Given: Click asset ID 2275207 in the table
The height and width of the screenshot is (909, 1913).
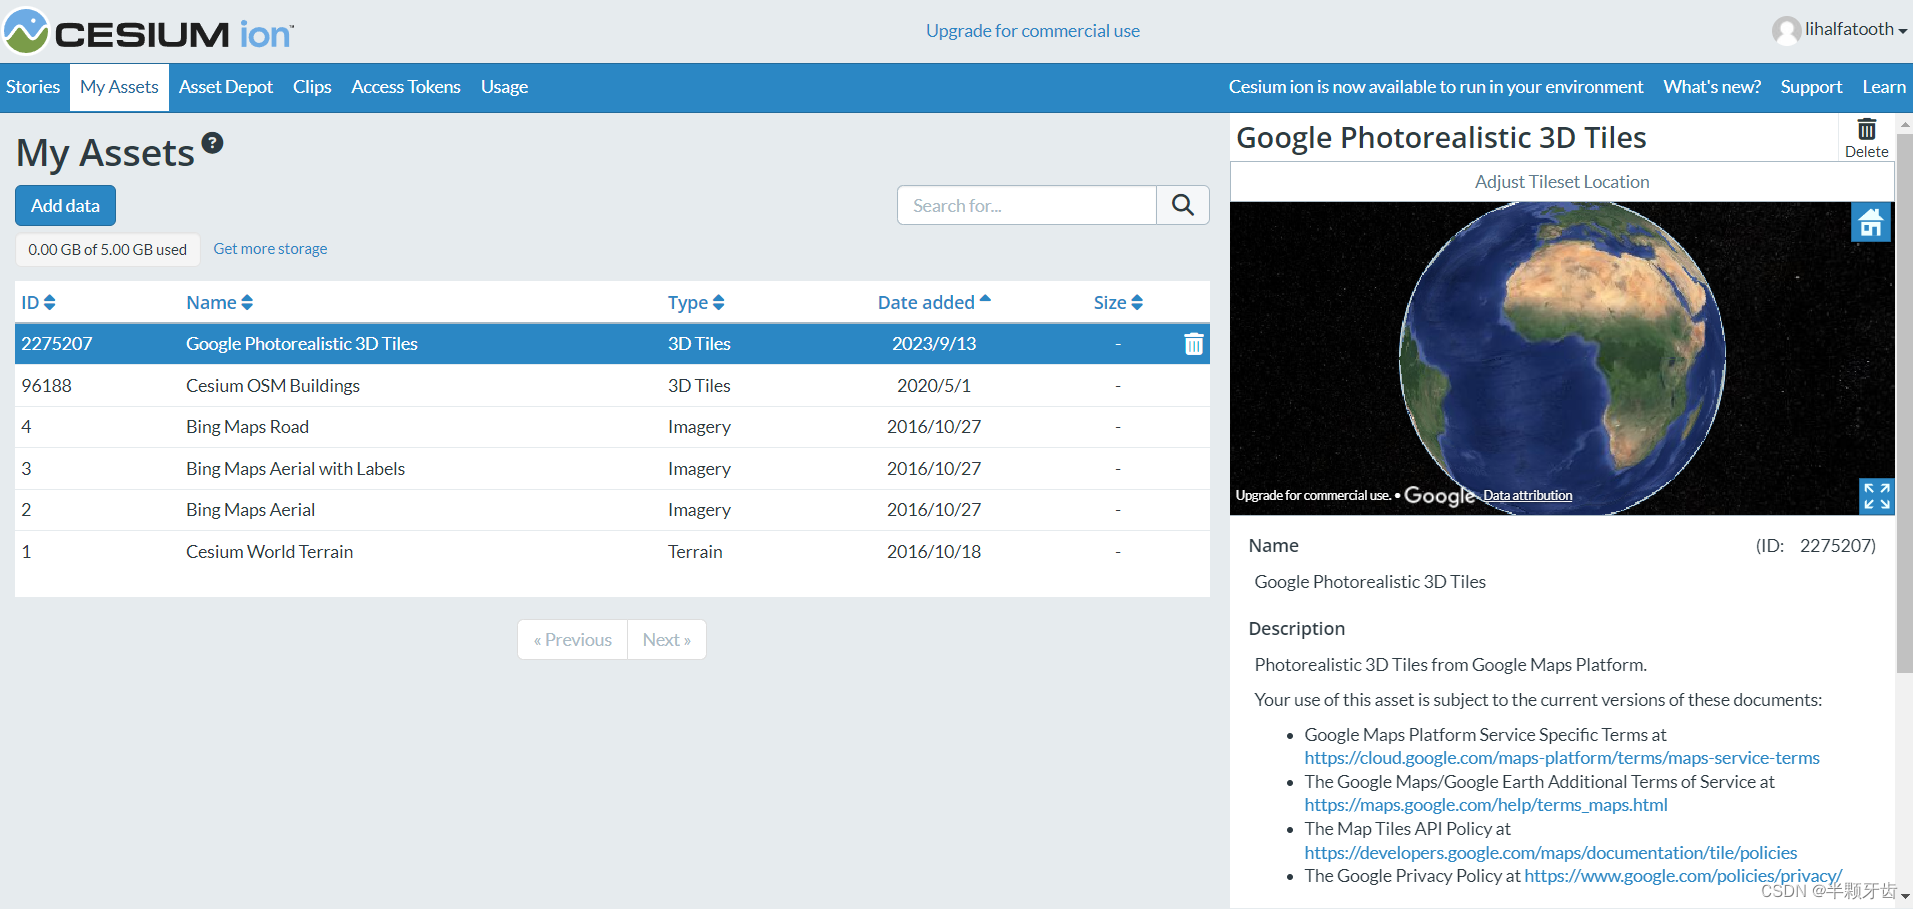Looking at the screenshot, I should pyautogui.click(x=57, y=344).
